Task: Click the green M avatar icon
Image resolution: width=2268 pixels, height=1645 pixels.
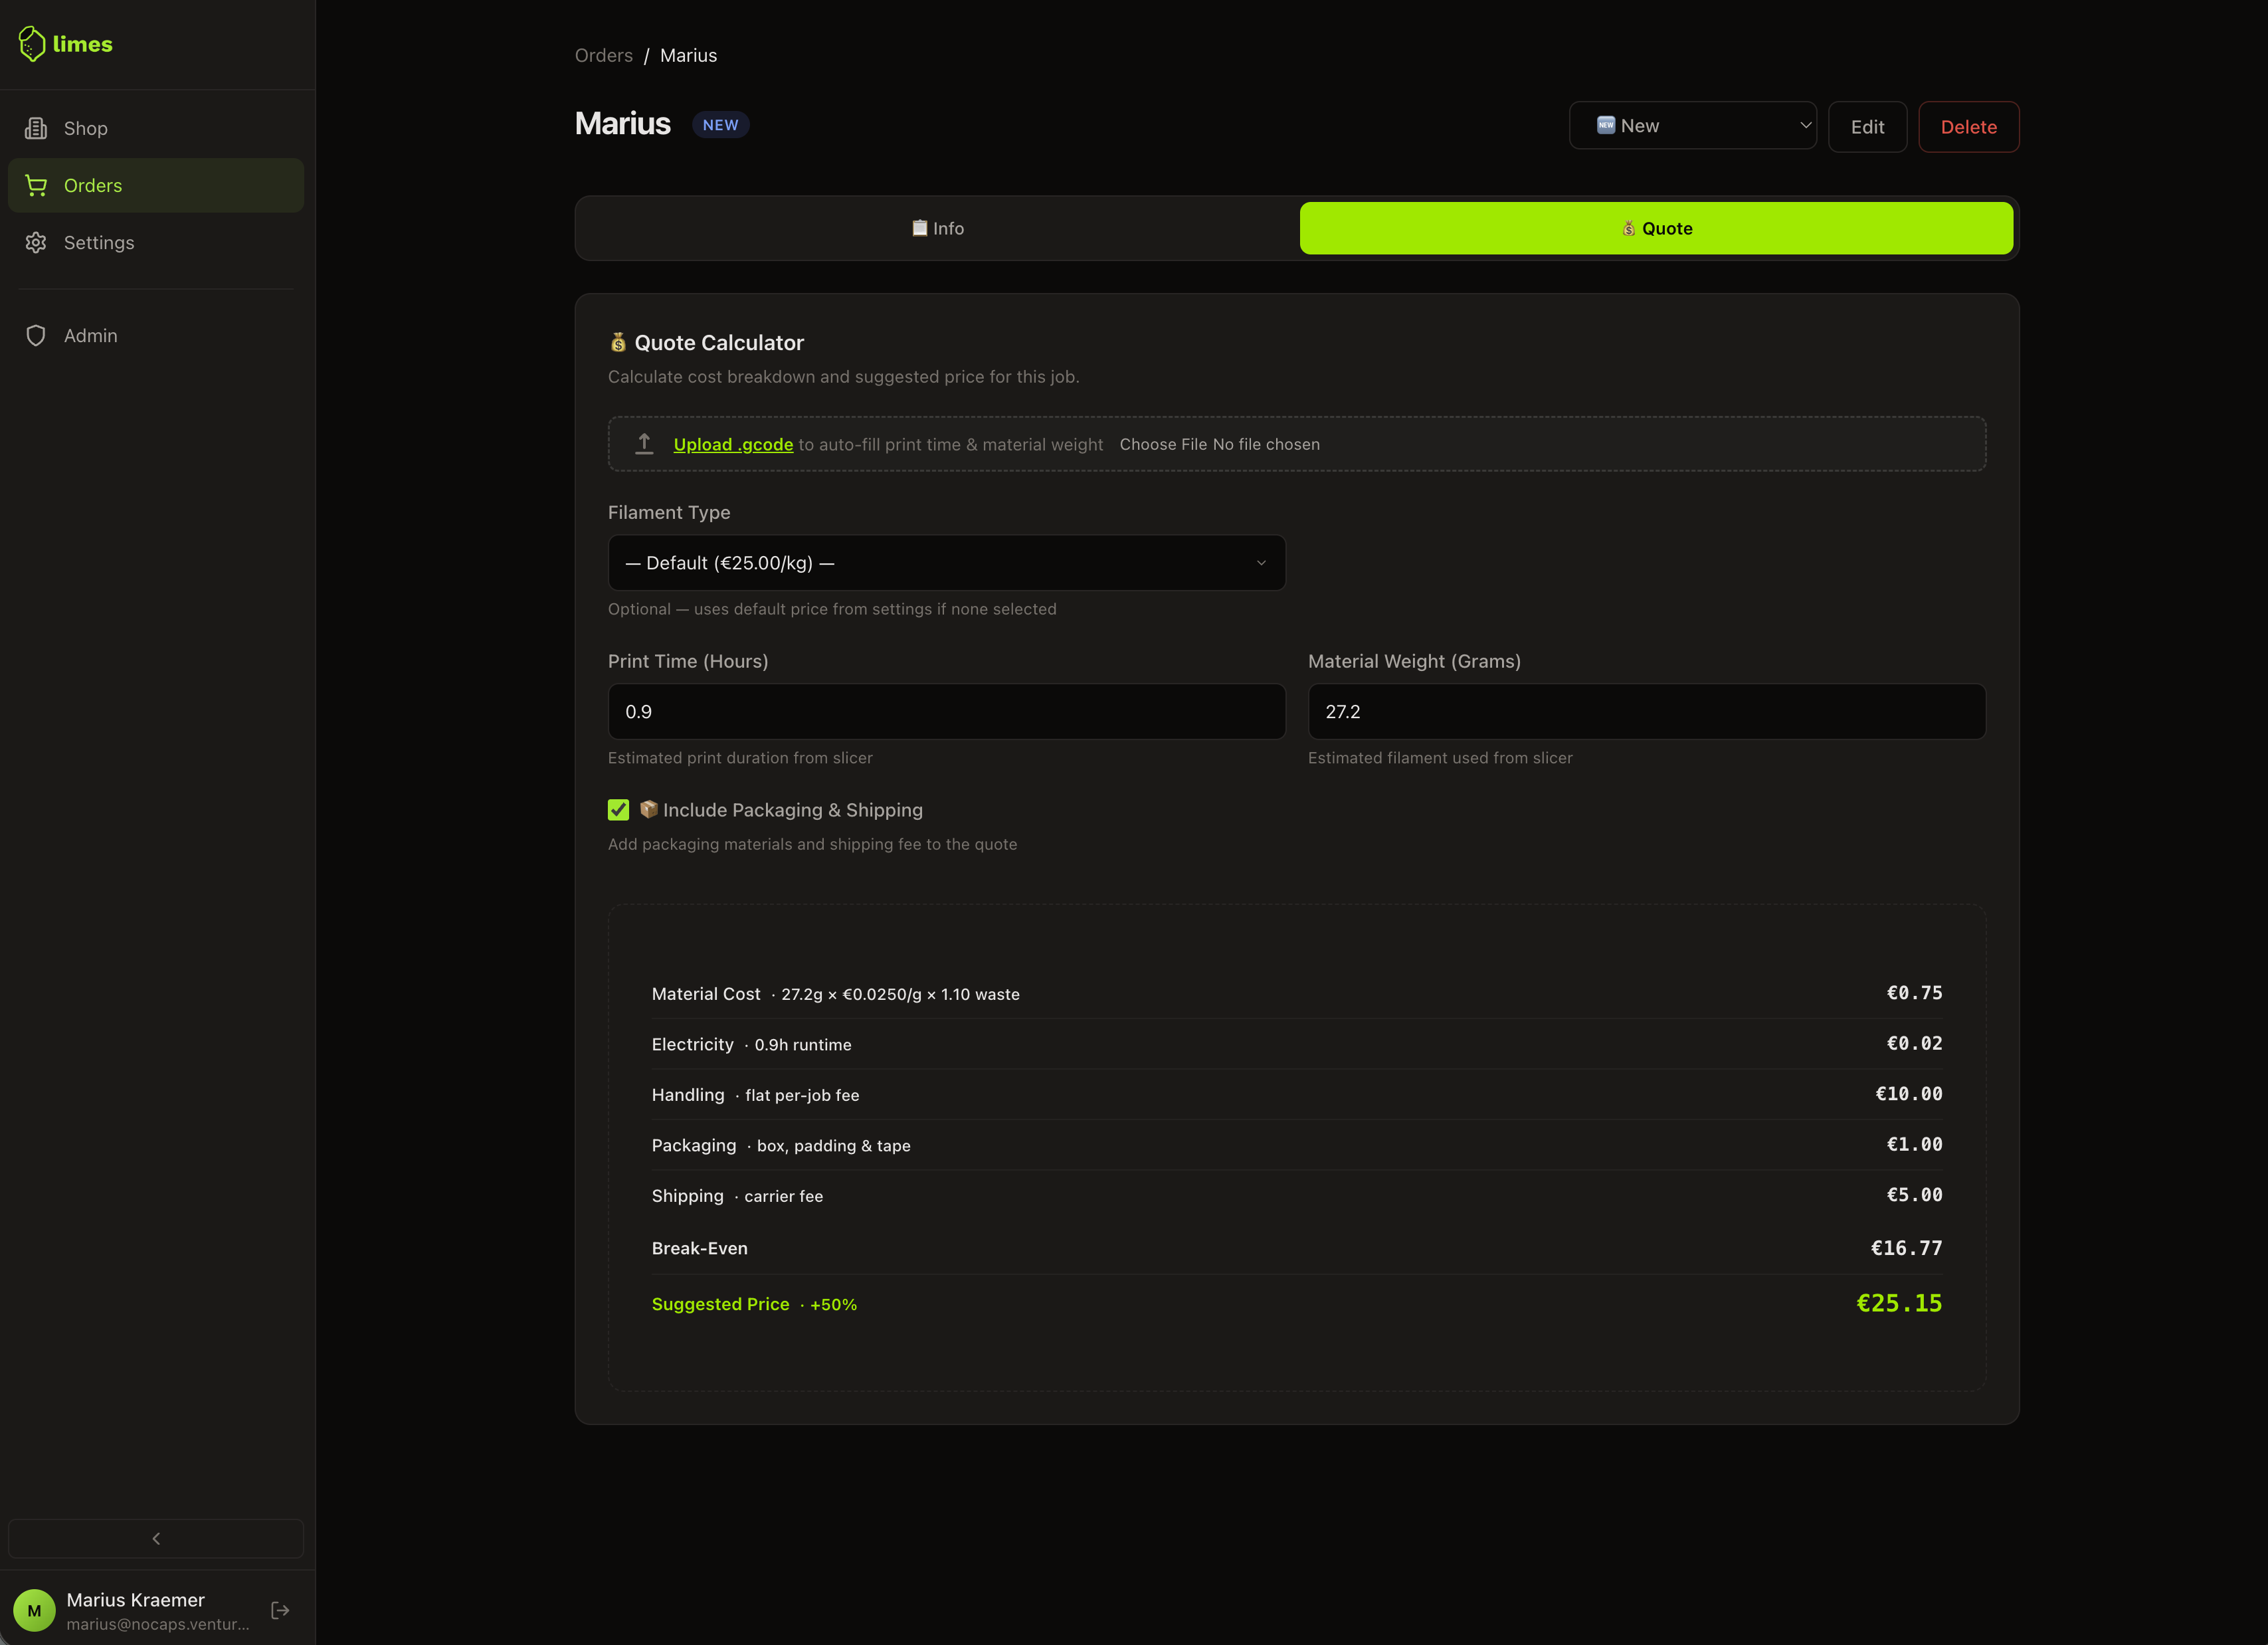Action: pyautogui.click(x=36, y=1610)
